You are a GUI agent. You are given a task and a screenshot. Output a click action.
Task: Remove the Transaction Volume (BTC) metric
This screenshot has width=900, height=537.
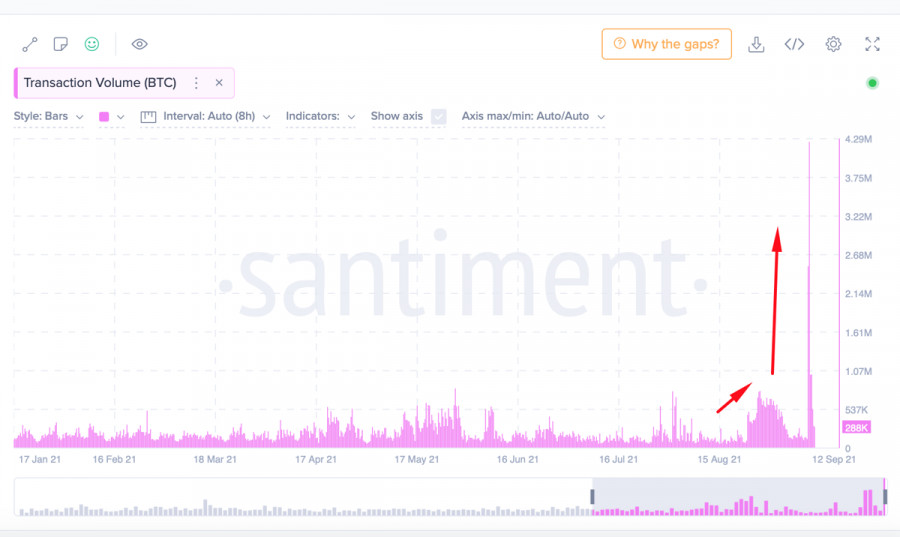[x=219, y=83]
